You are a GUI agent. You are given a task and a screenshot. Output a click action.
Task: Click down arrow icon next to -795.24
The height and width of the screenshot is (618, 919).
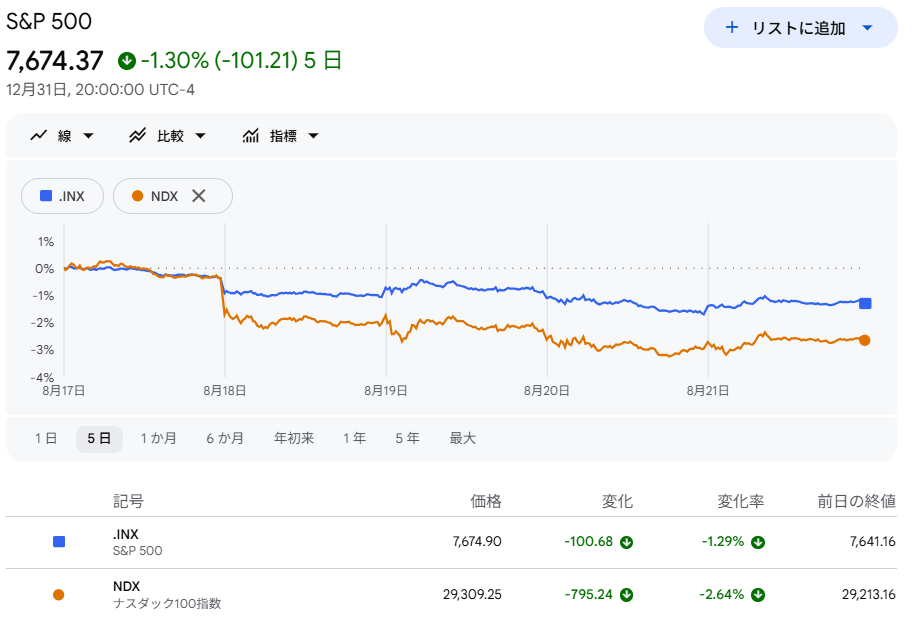click(x=627, y=595)
